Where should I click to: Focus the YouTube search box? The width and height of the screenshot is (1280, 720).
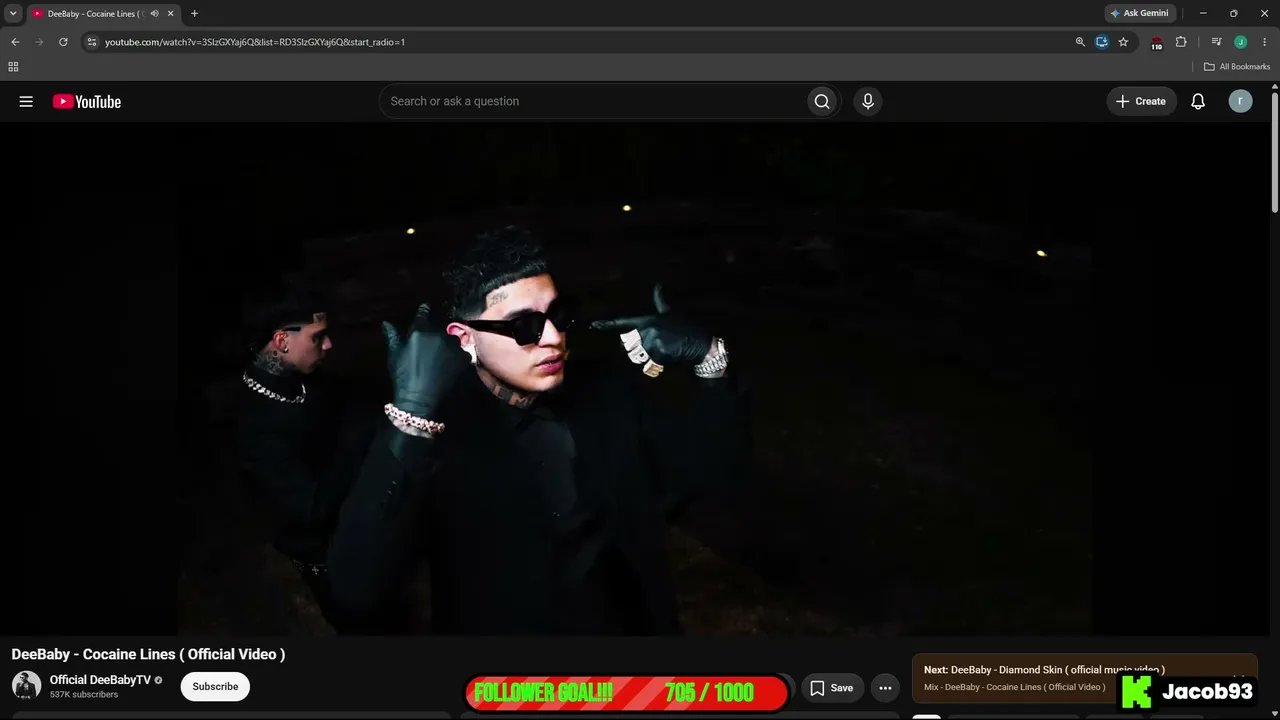(x=594, y=101)
